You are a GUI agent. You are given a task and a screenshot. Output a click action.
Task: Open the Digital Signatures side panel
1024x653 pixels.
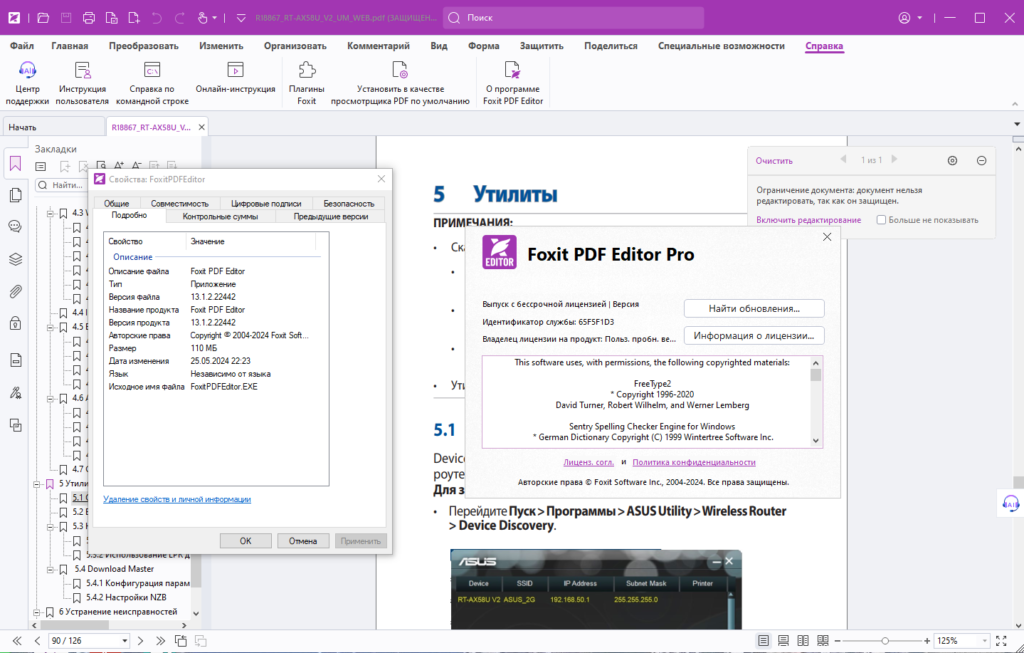click(x=16, y=393)
